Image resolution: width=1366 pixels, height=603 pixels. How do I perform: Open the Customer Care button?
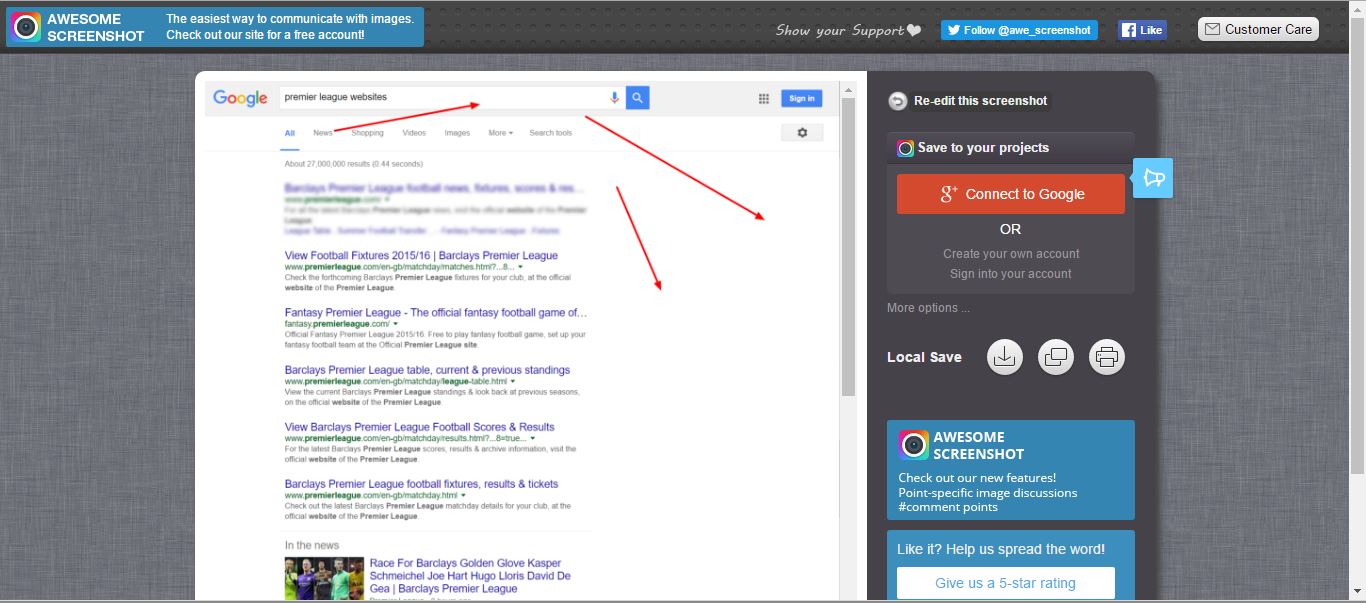click(1258, 29)
